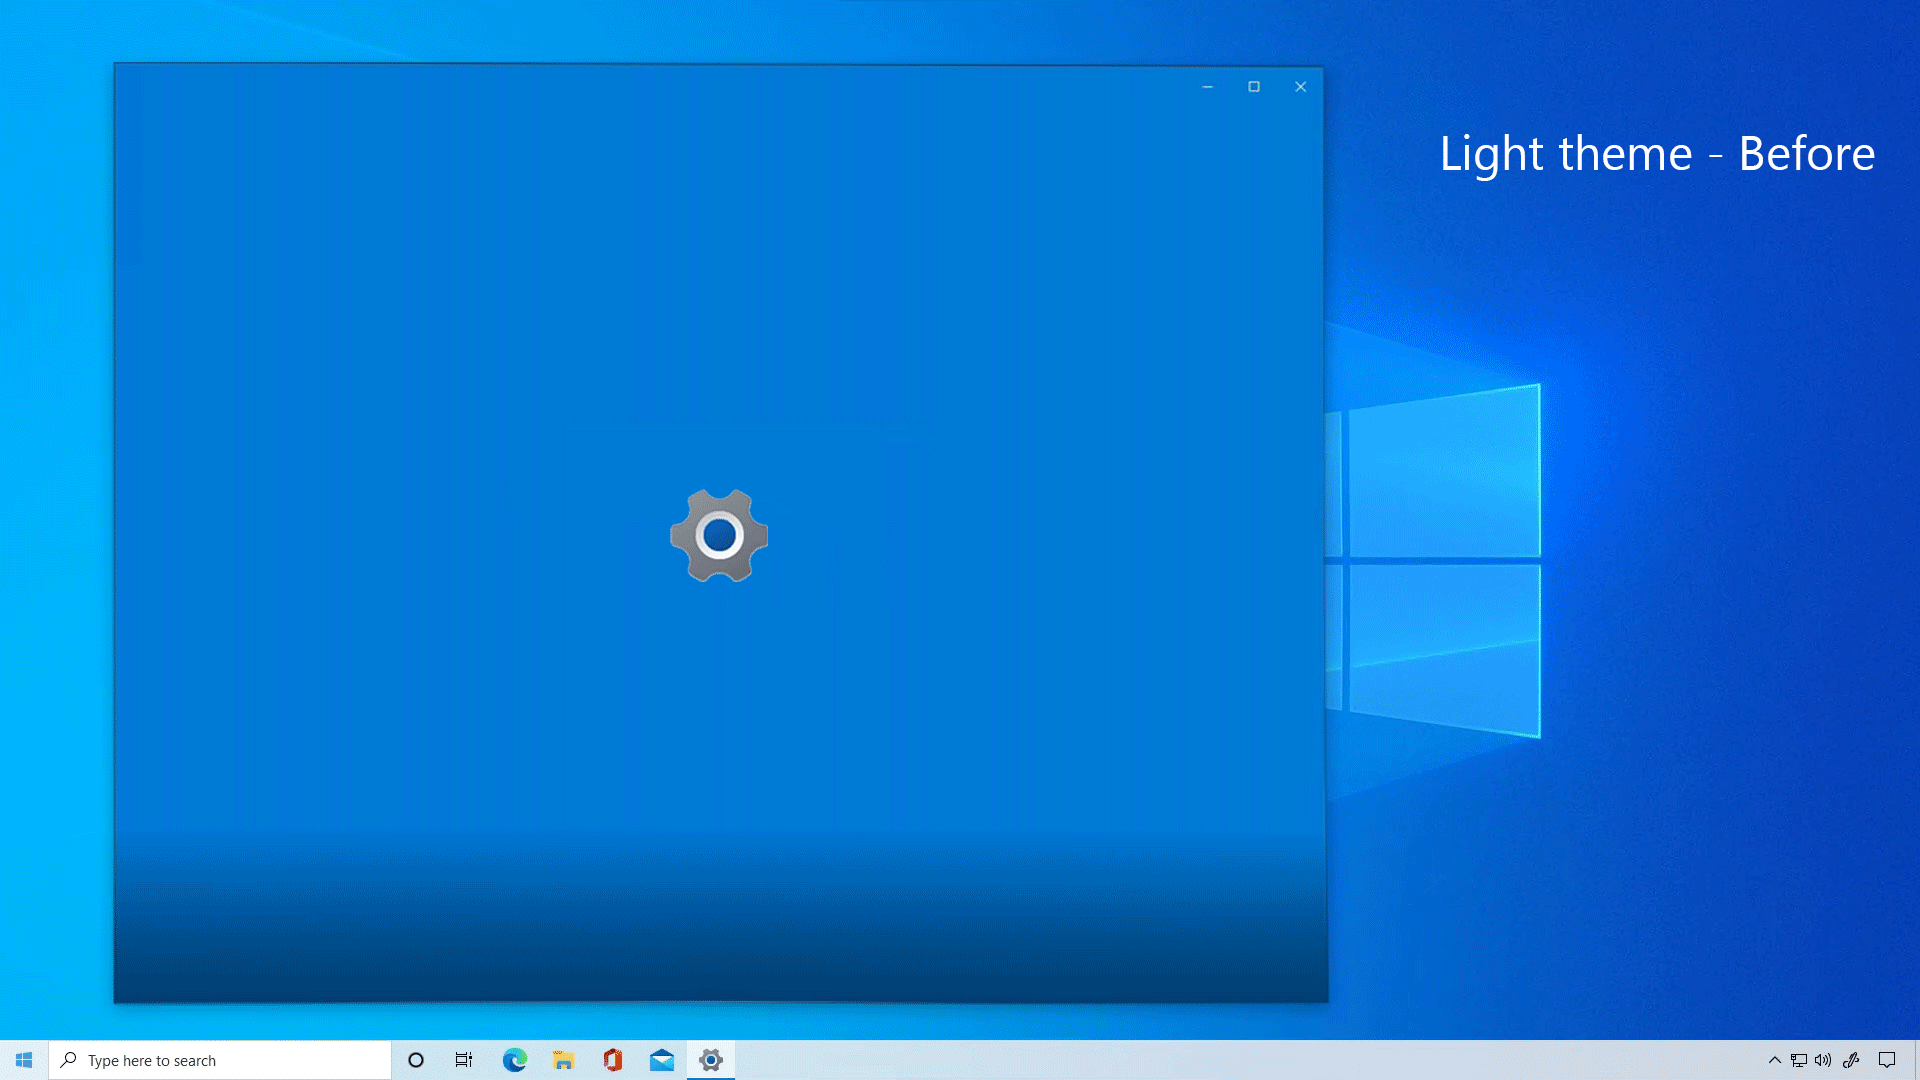This screenshot has width=1920, height=1080.
Task: Open Cortana search circle icon
Action: pyautogui.click(x=415, y=1060)
